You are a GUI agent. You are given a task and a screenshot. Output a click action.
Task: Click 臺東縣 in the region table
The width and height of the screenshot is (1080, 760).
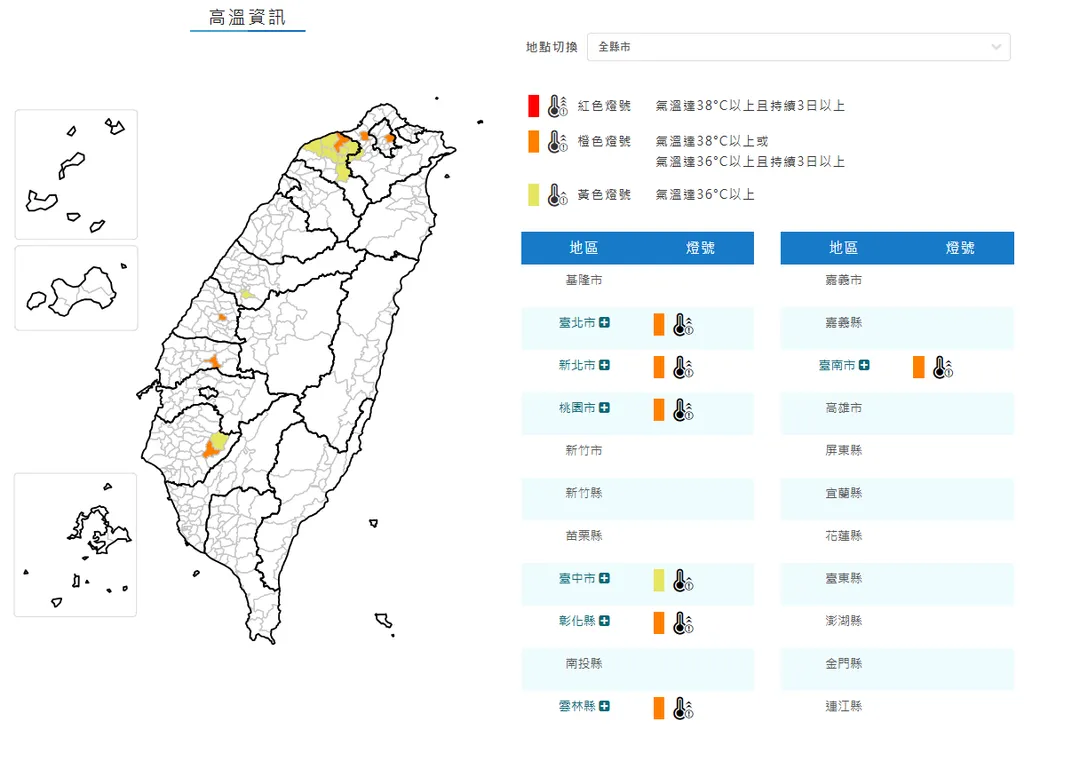point(843,578)
